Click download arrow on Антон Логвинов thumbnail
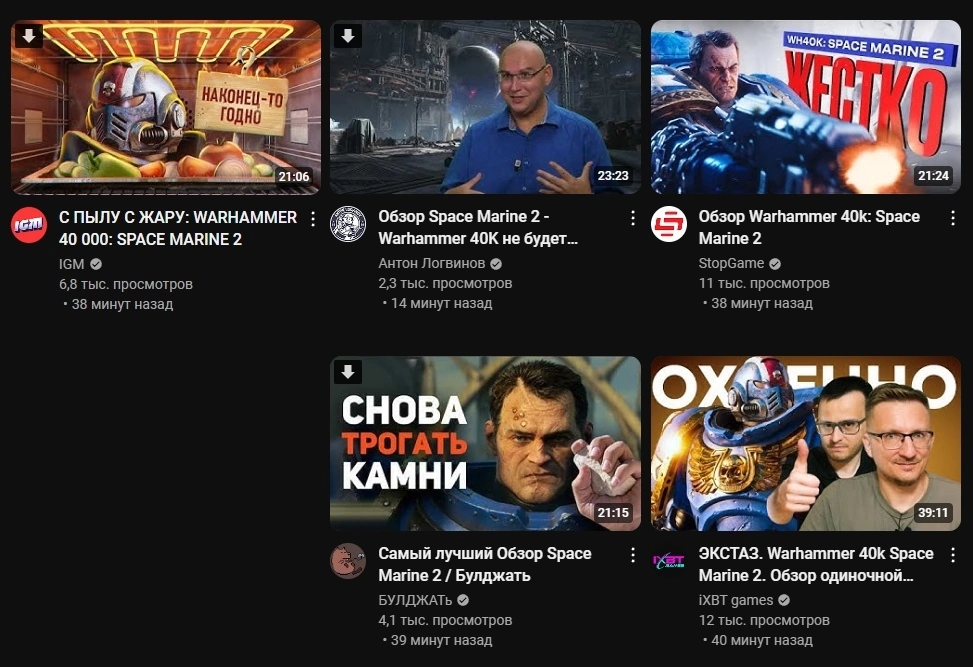The height and width of the screenshot is (667, 973). point(348,36)
